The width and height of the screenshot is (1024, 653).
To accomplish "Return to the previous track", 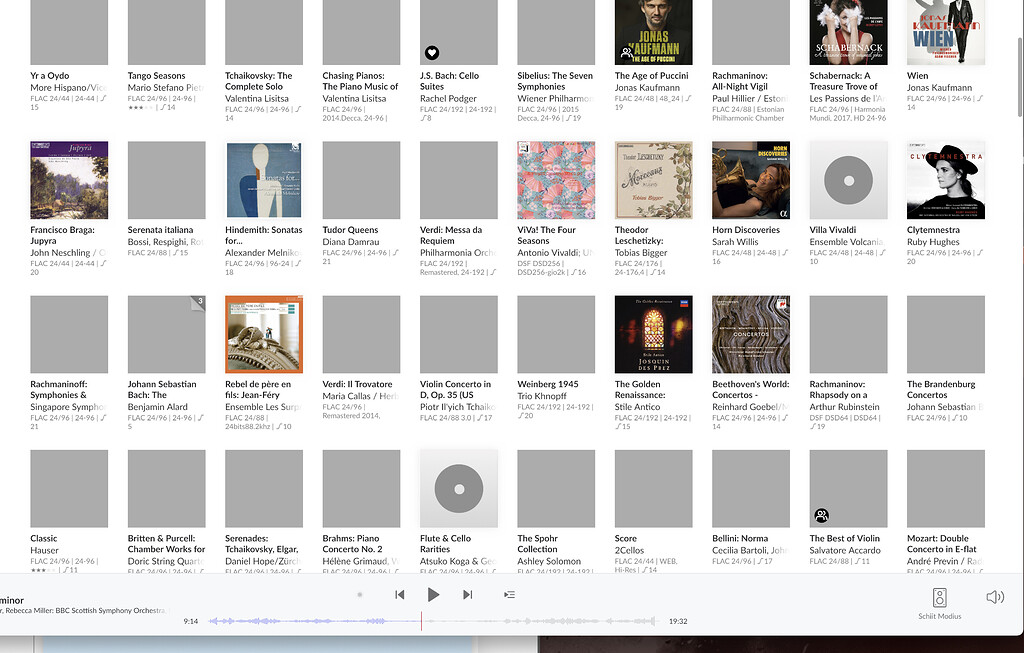I will point(400,594).
